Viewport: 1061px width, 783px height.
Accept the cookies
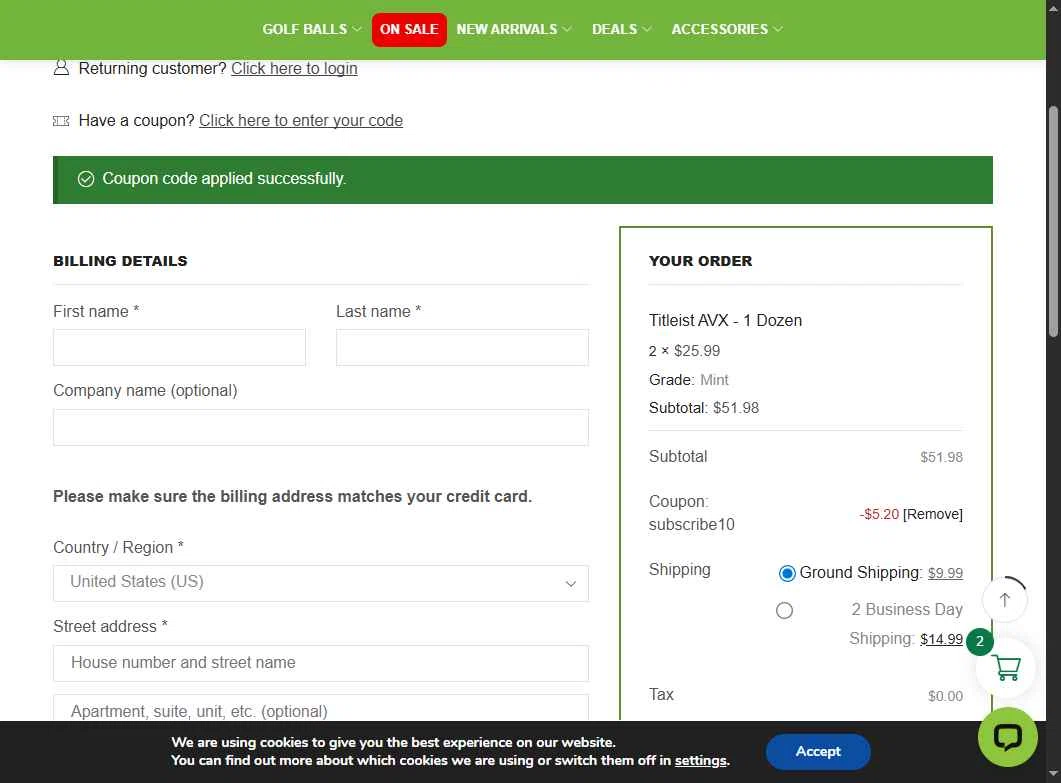point(818,751)
